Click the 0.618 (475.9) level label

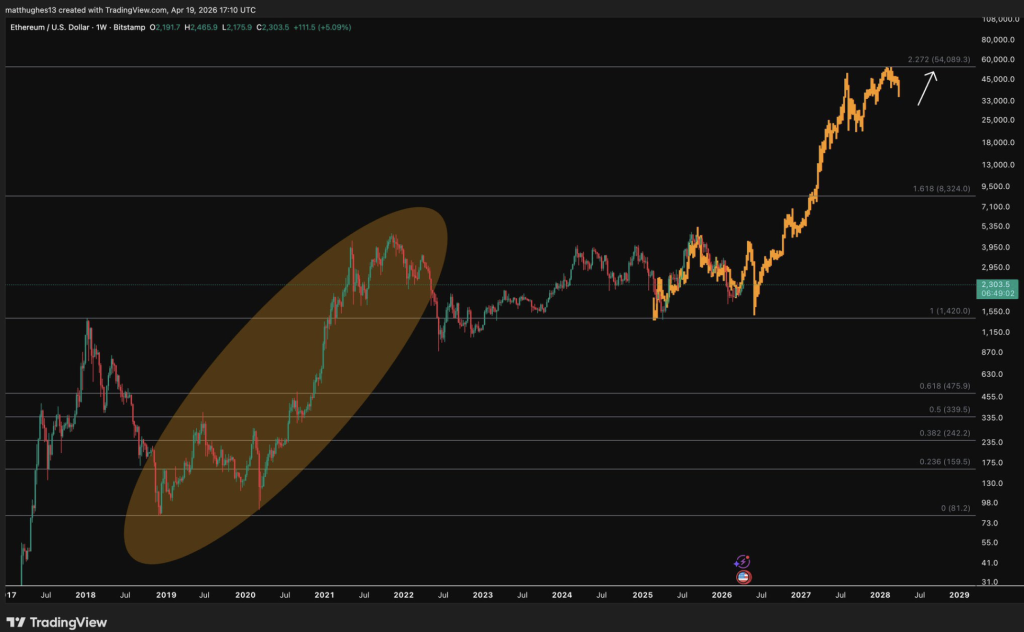point(944,386)
